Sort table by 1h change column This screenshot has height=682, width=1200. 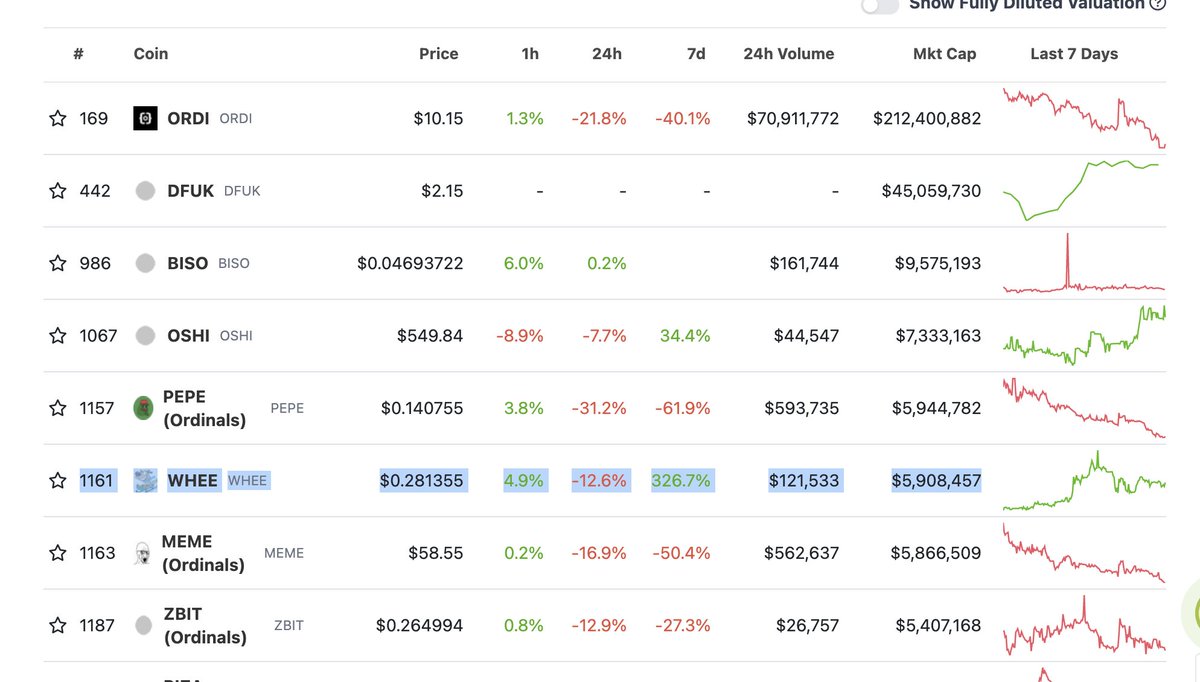pyautogui.click(x=530, y=54)
